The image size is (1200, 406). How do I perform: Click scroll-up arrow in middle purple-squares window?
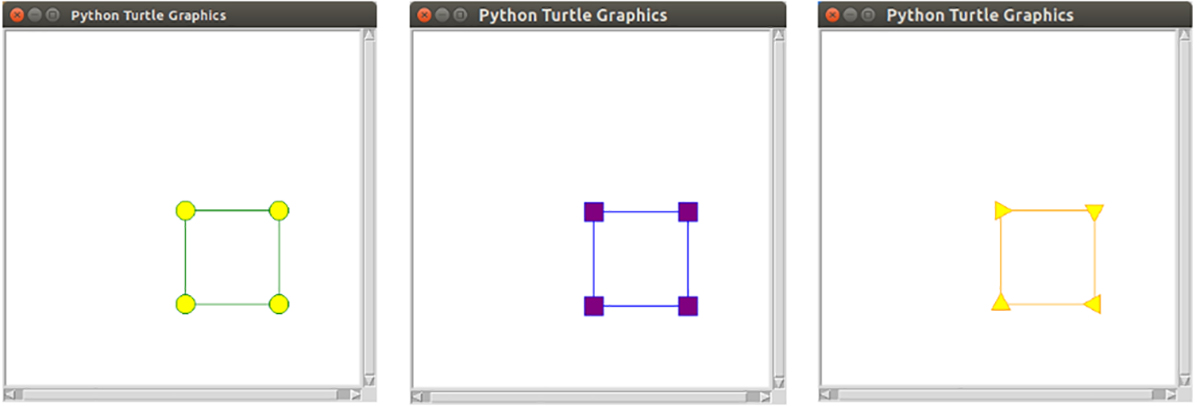coord(778,36)
